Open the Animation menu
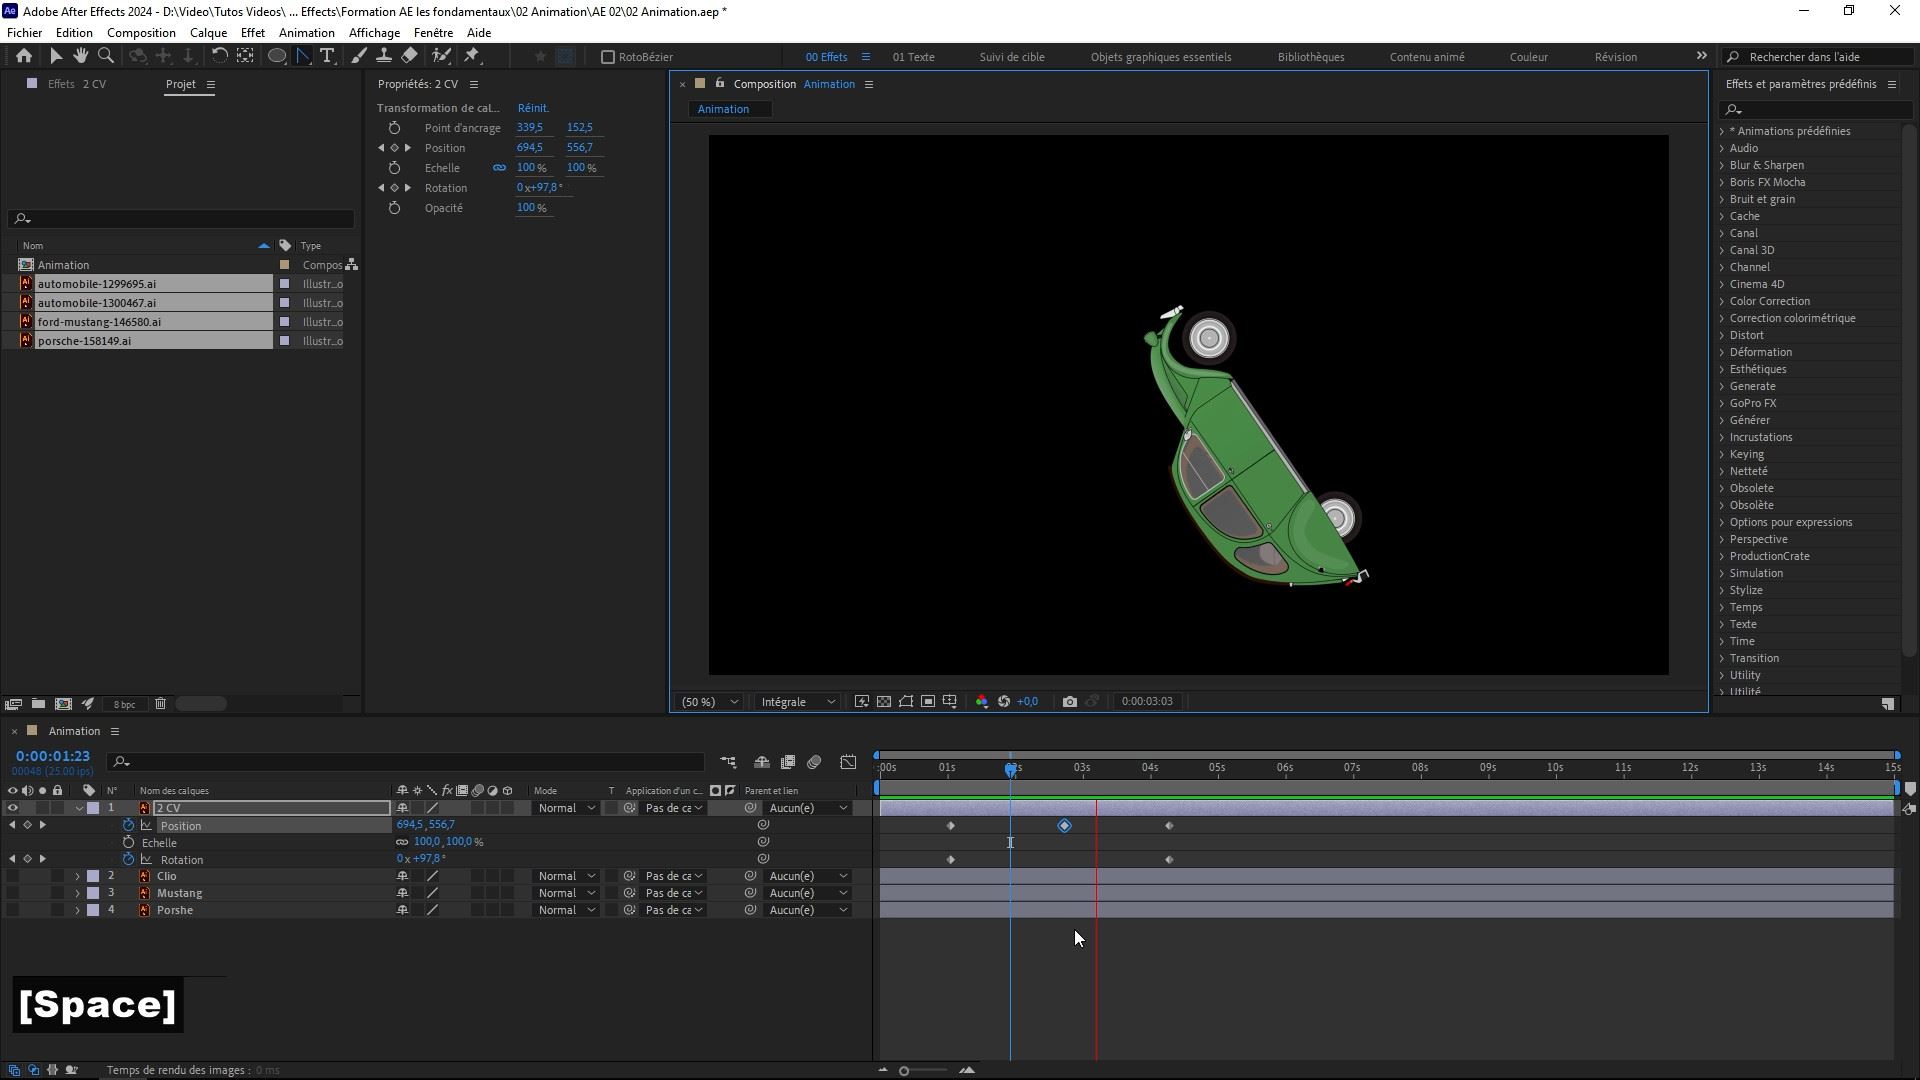This screenshot has height=1080, width=1920. click(306, 33)
